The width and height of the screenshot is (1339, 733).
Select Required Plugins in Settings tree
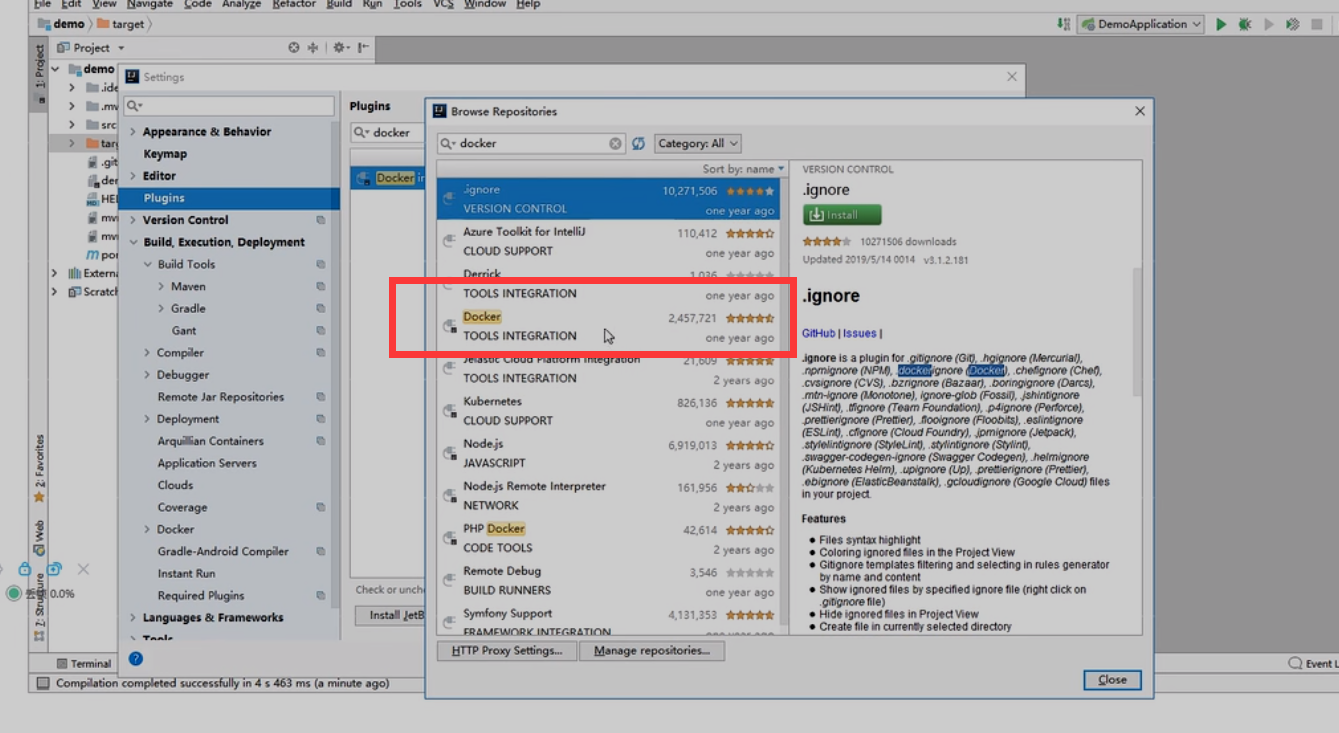click(x=201, y=595)
